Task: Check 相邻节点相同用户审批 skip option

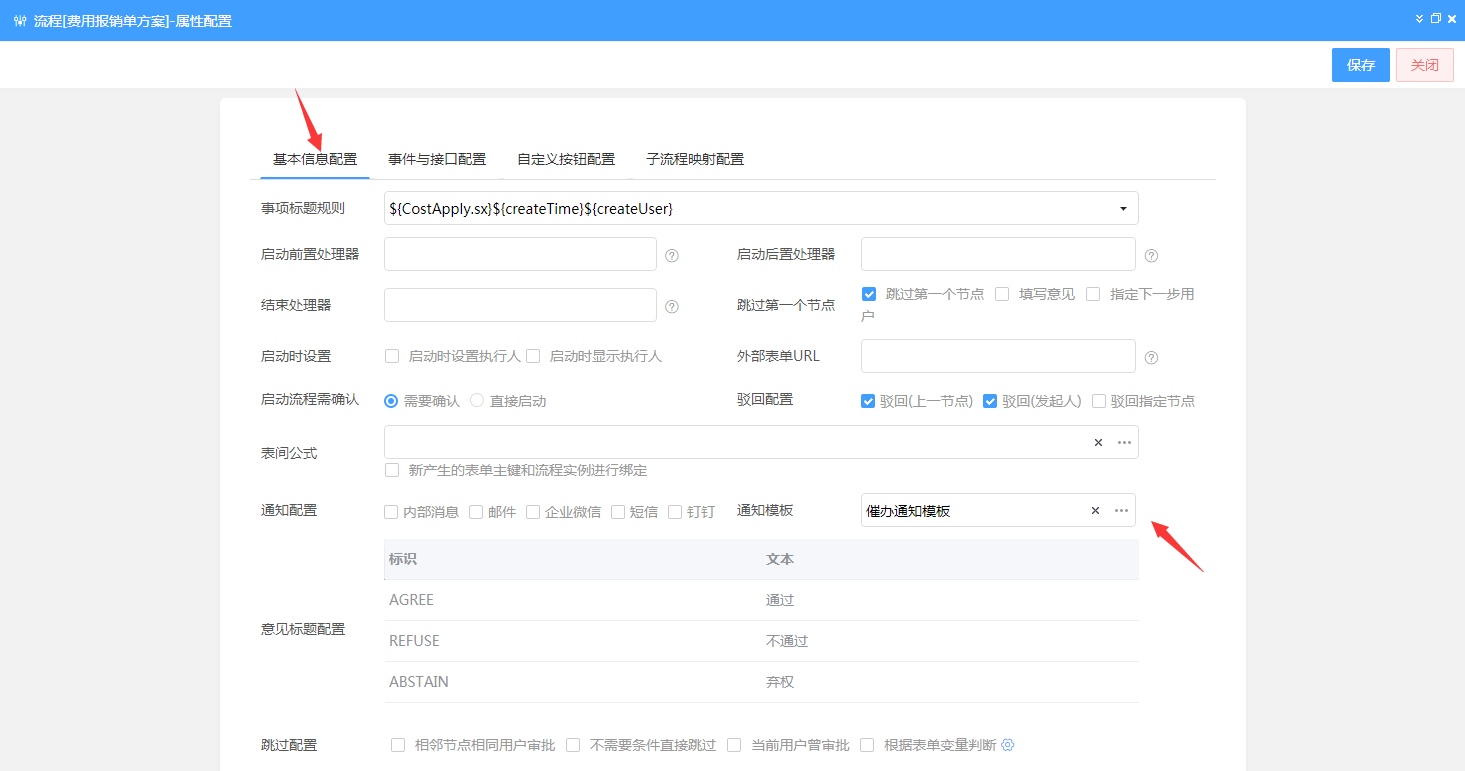Action: (398, 745)
